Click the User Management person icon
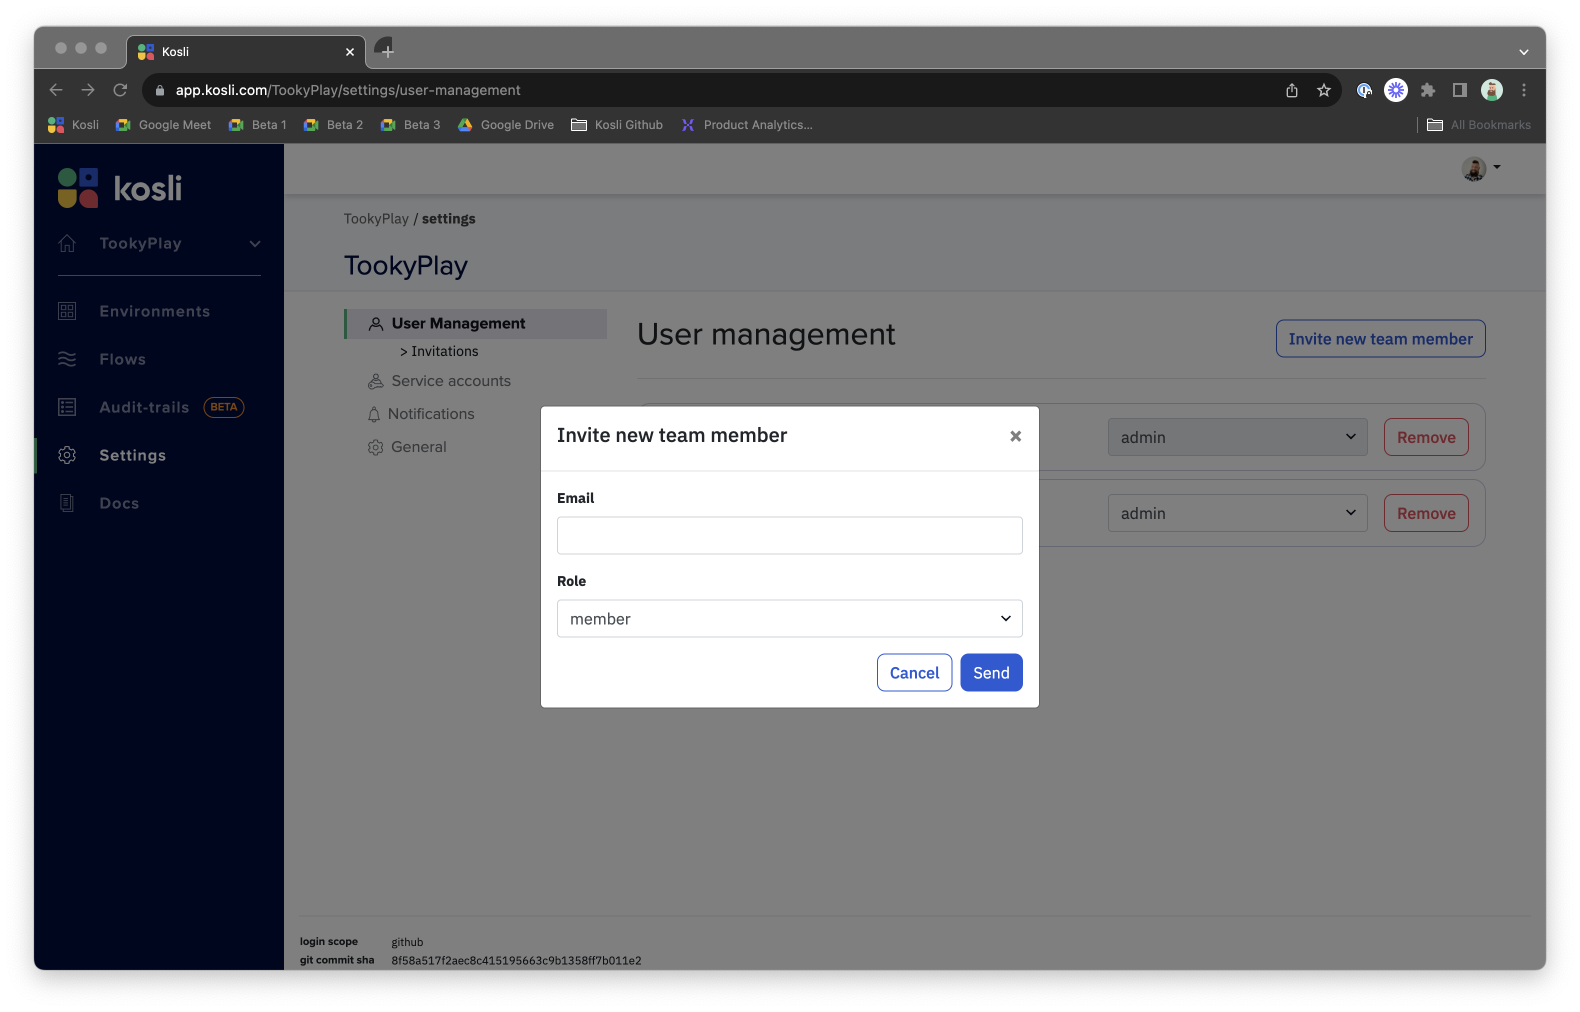The width and height of the screenshot is (1580, 1012). click(x=376, y=324)
